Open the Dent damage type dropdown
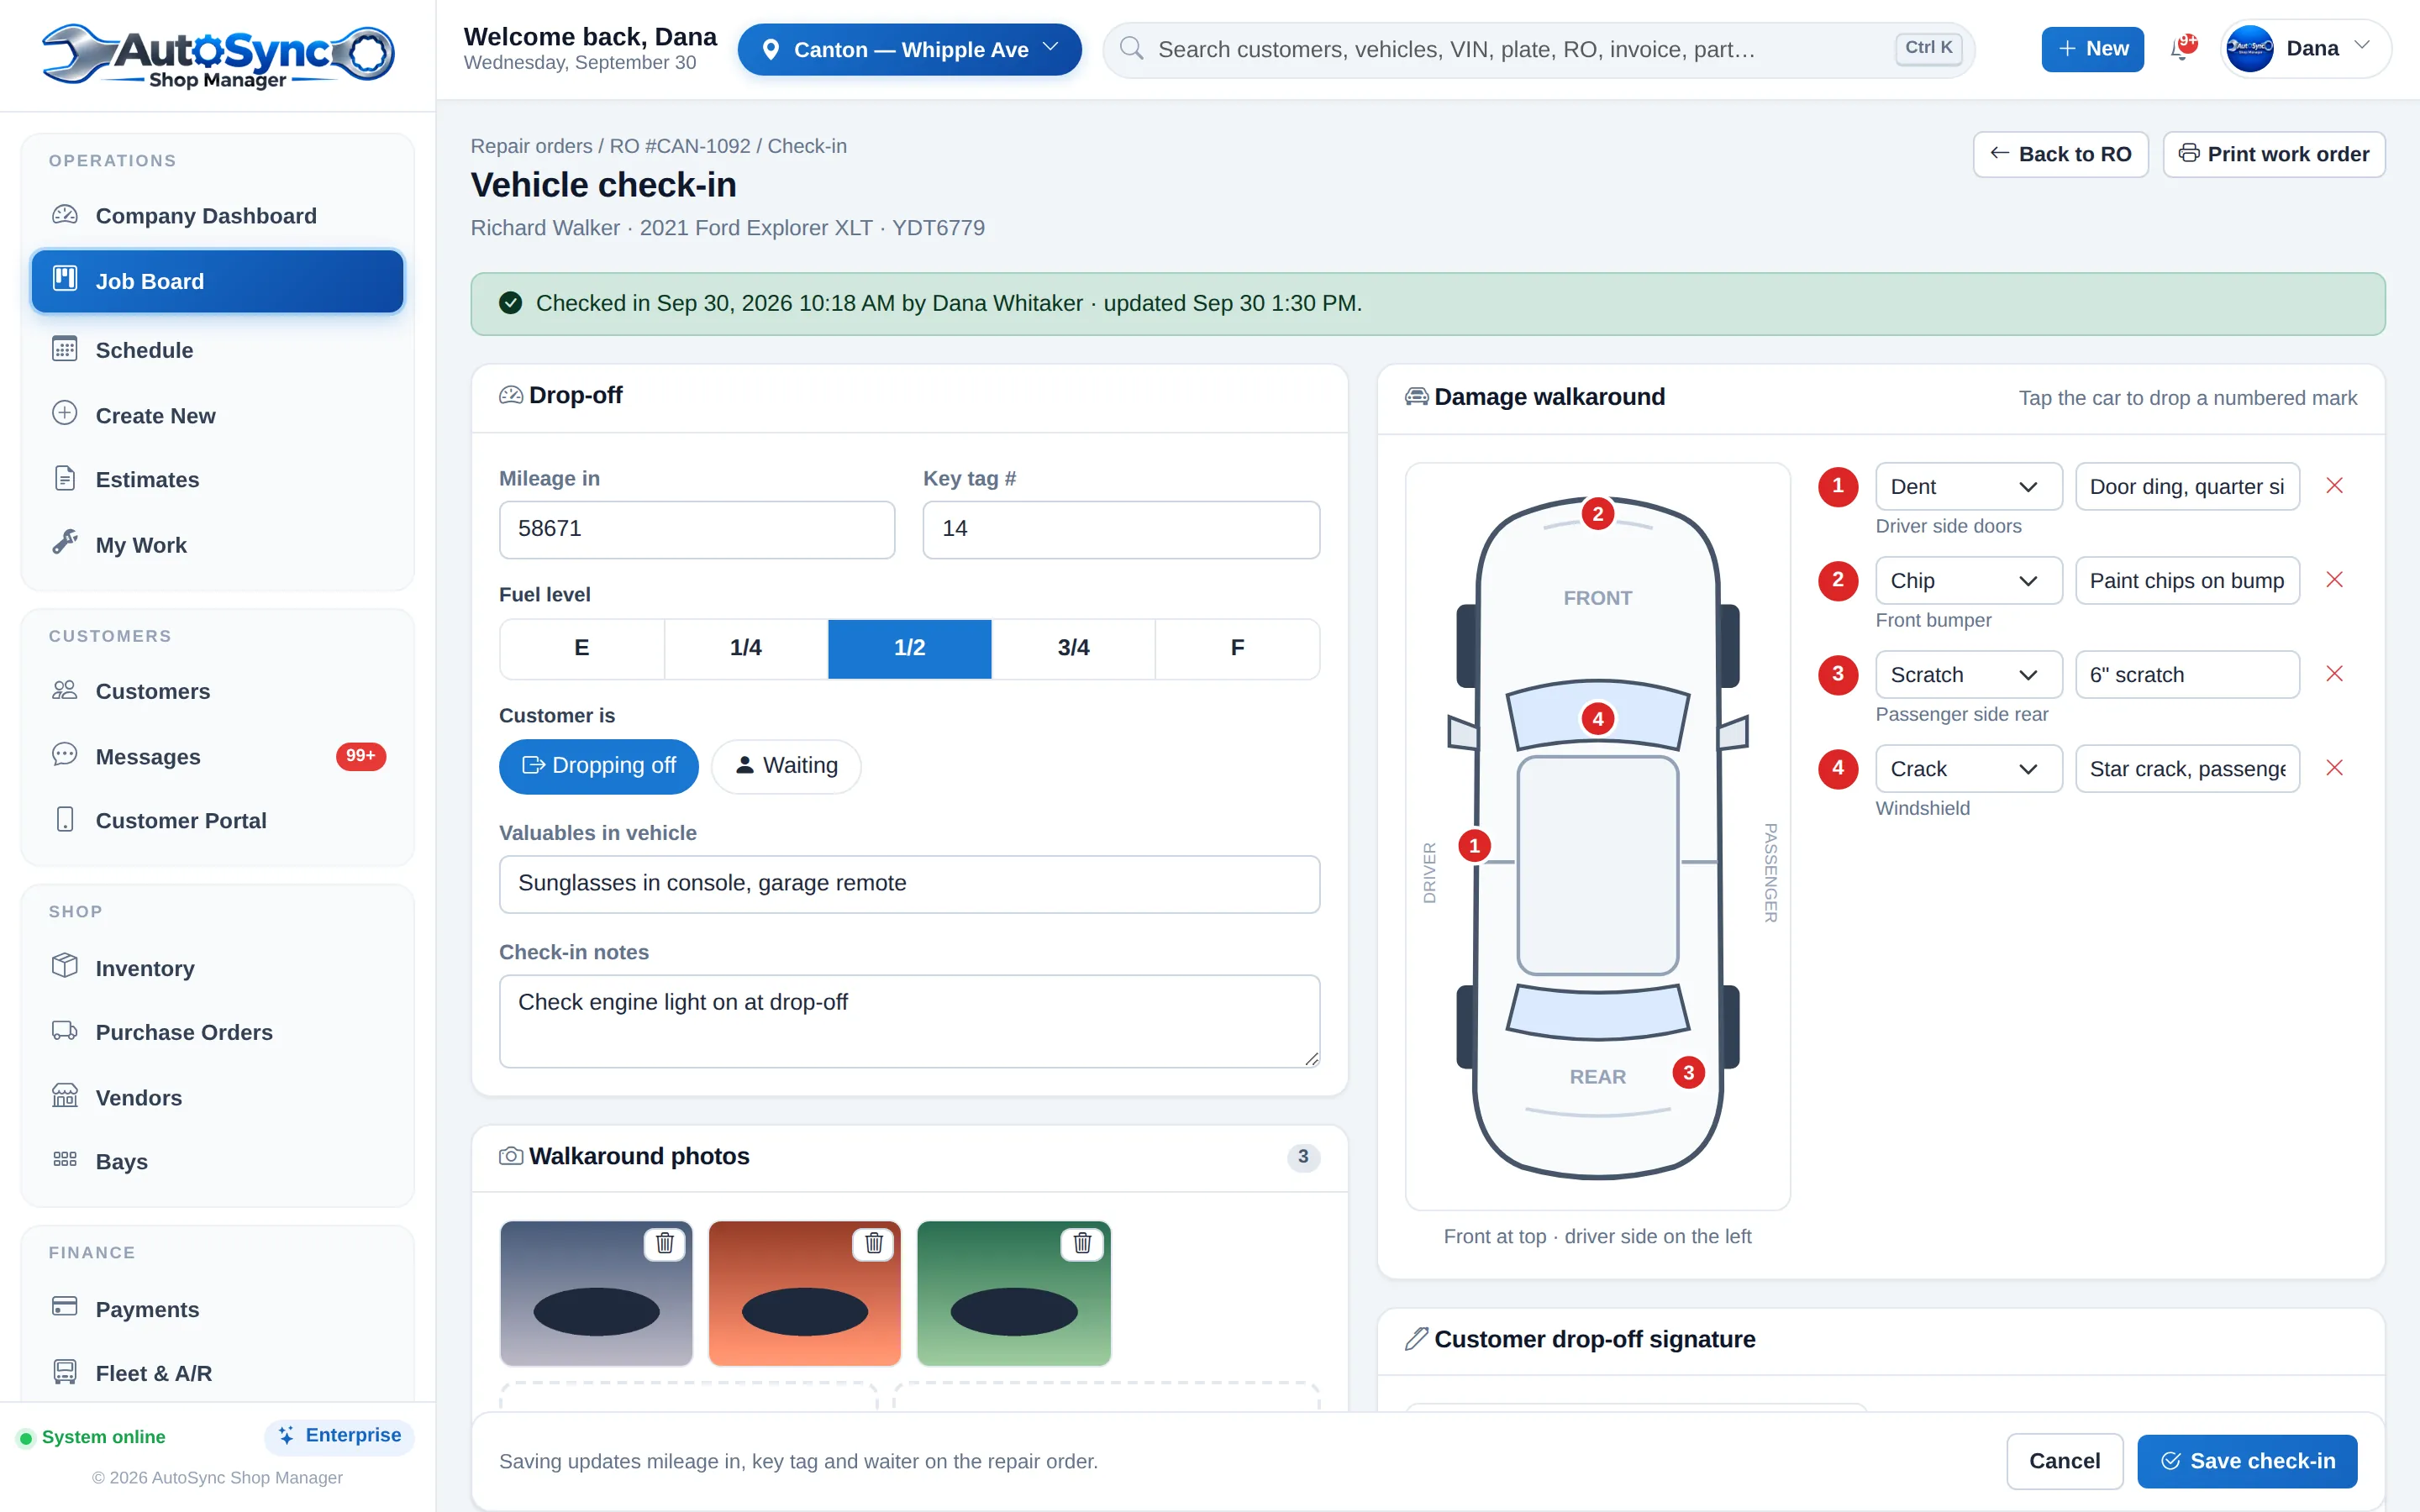This screenshot has width=2420, height=1512. point(1968,486)
